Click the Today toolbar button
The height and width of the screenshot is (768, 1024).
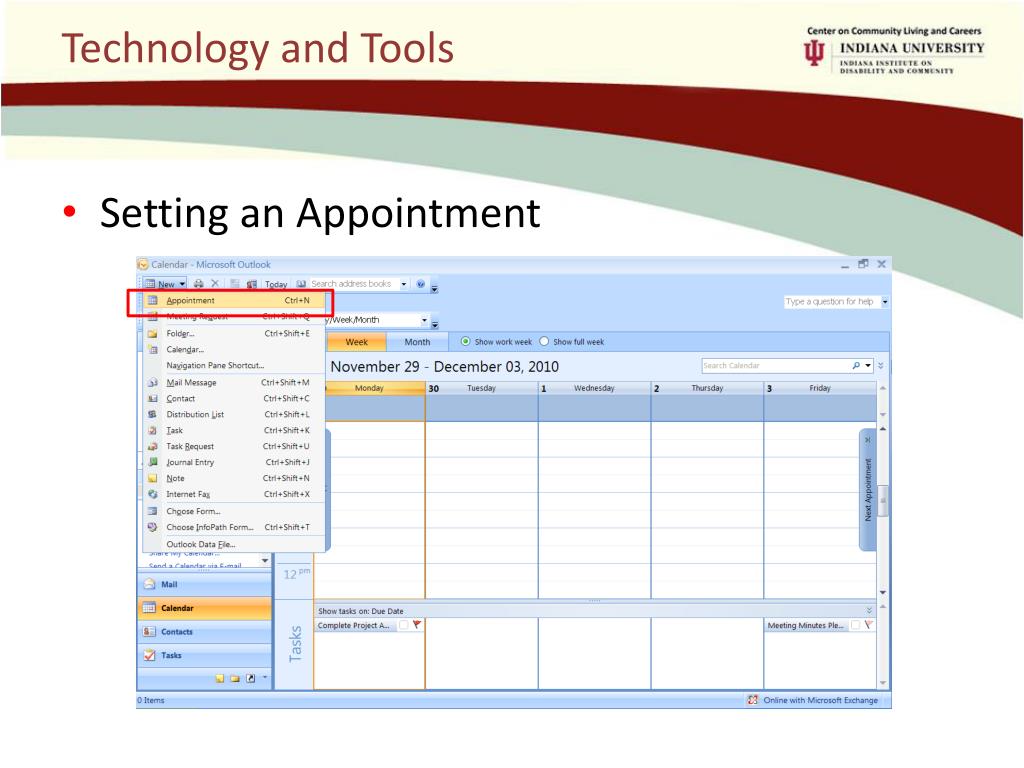click(x=276, y=284)
